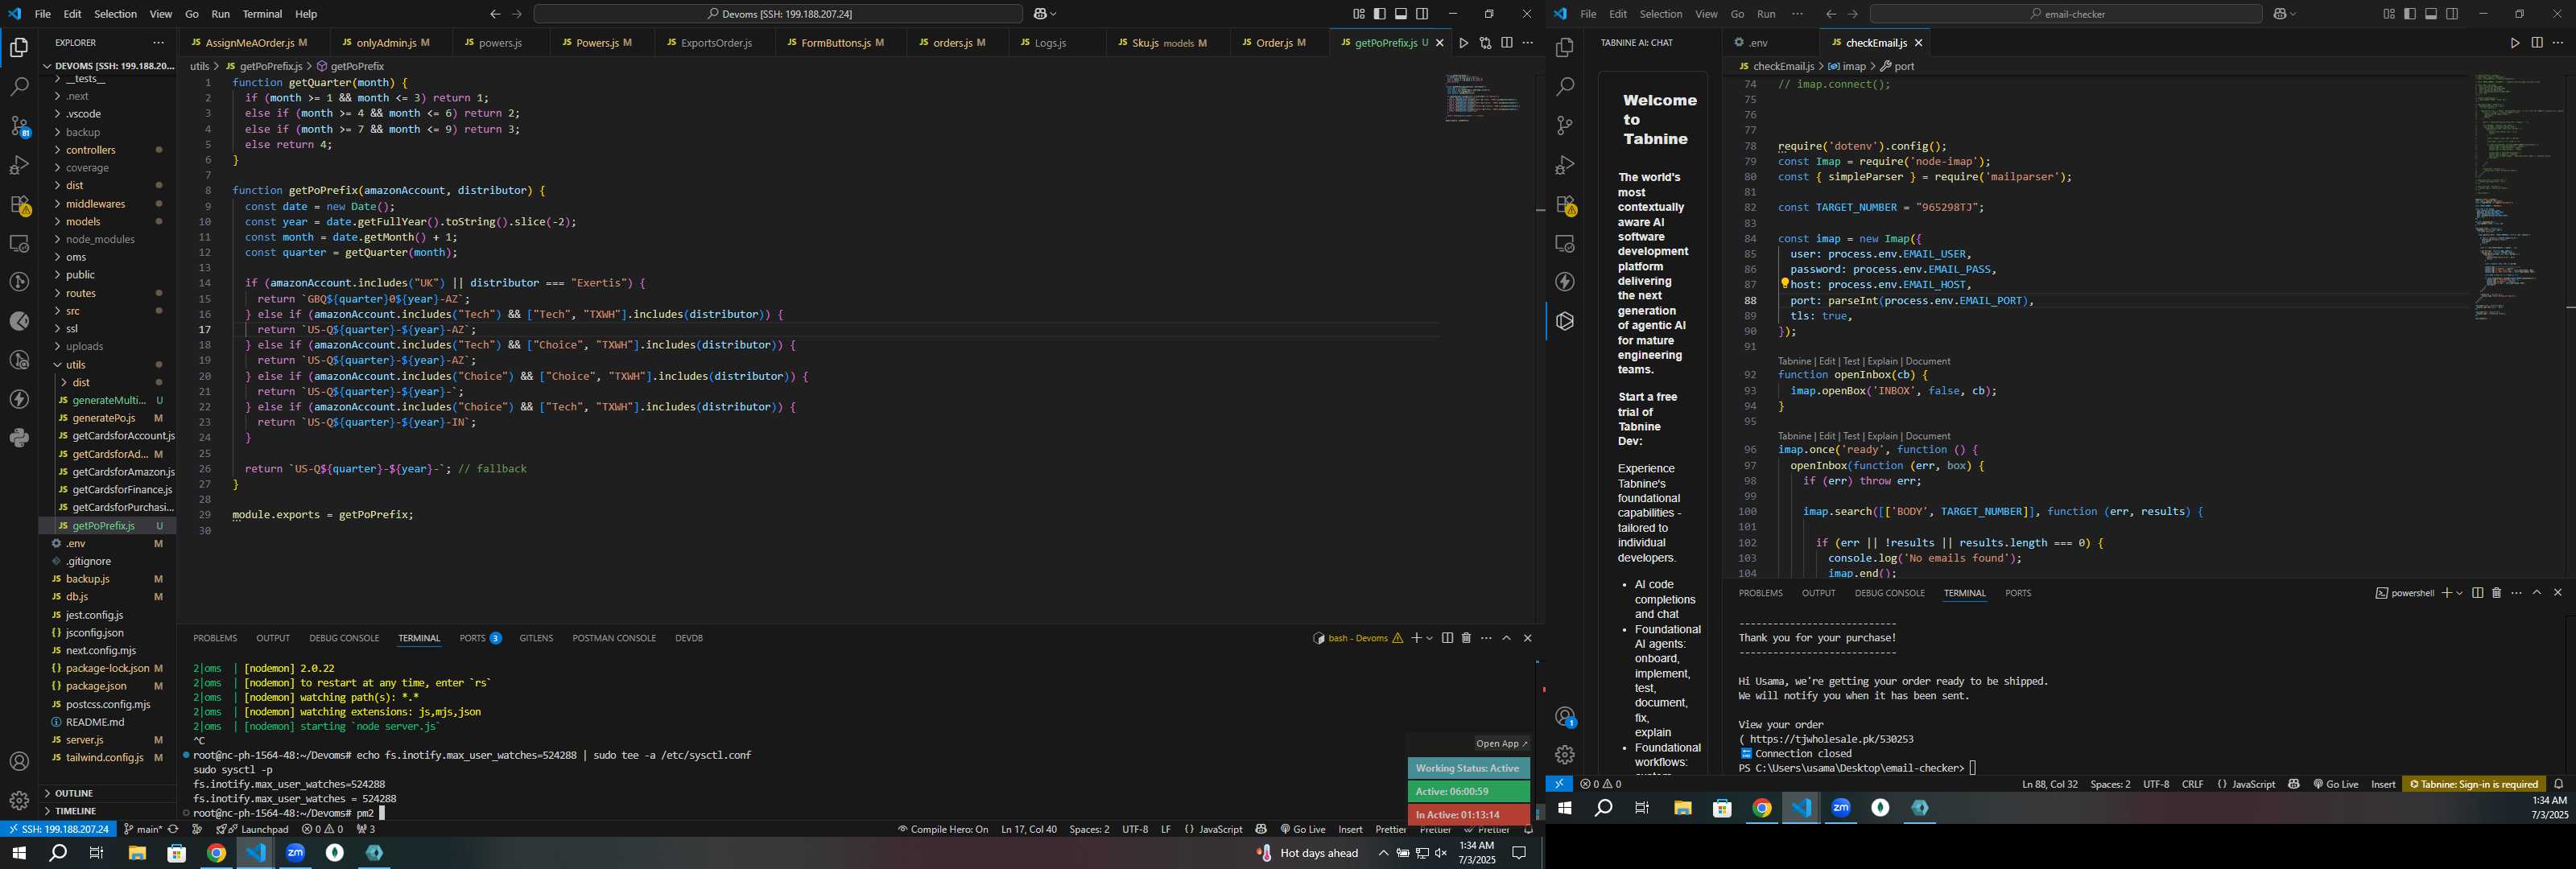Open Source Control in email-checker window
This screenshot has height=869, width=2576.
[x=1565, y=126]
